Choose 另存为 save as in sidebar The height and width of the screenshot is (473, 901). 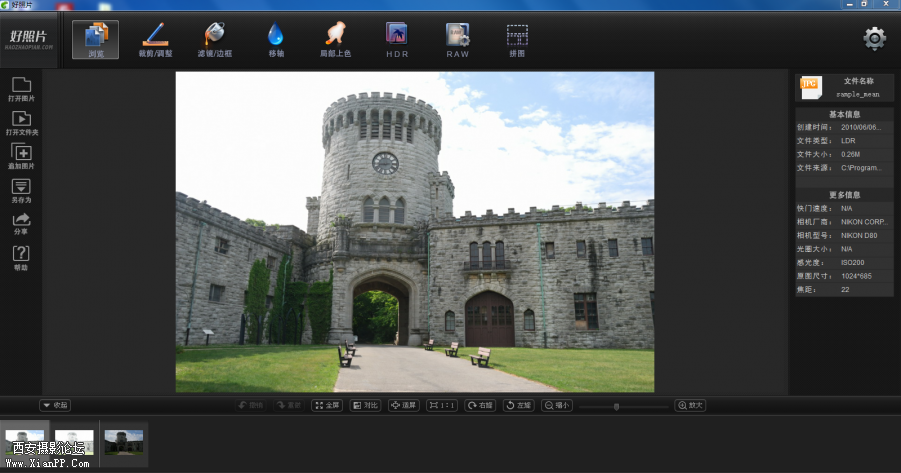tap(21, 192)
